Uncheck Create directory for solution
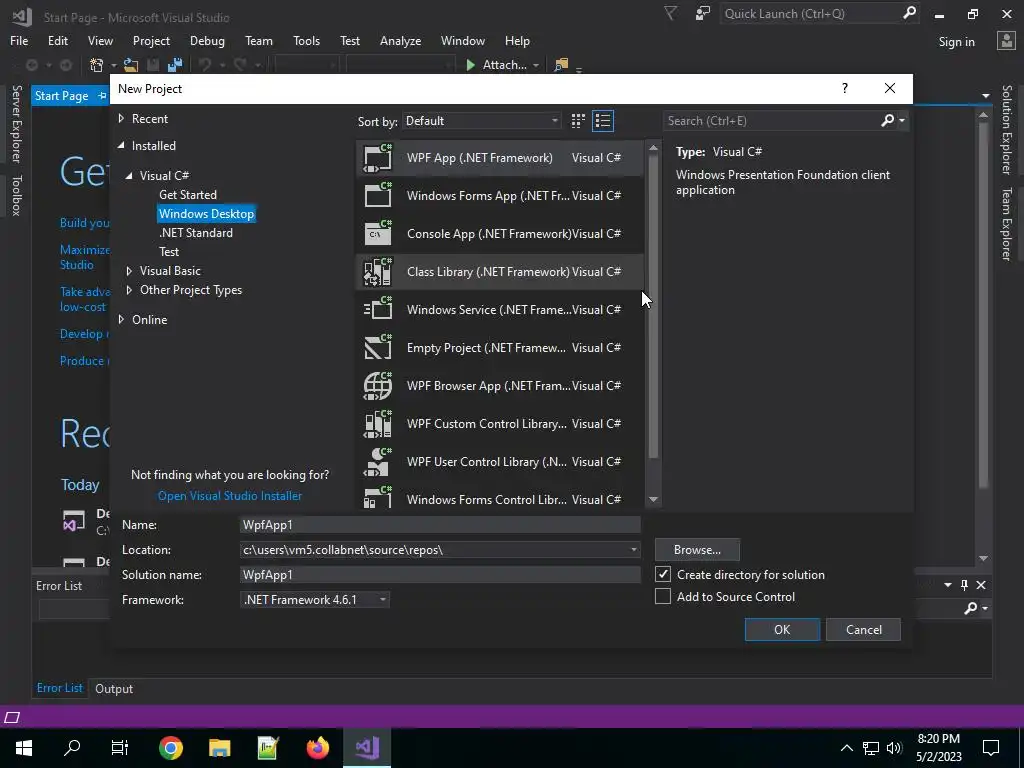This screenshot has width=1024, height=768. (x=663, y=574)
